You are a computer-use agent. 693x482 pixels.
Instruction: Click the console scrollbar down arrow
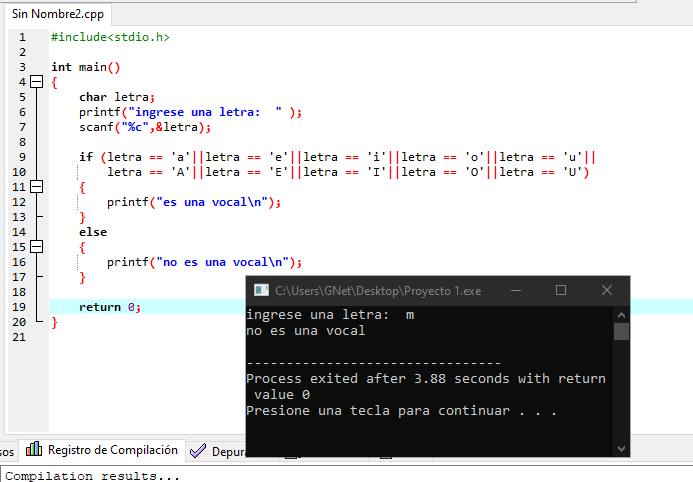621,448
